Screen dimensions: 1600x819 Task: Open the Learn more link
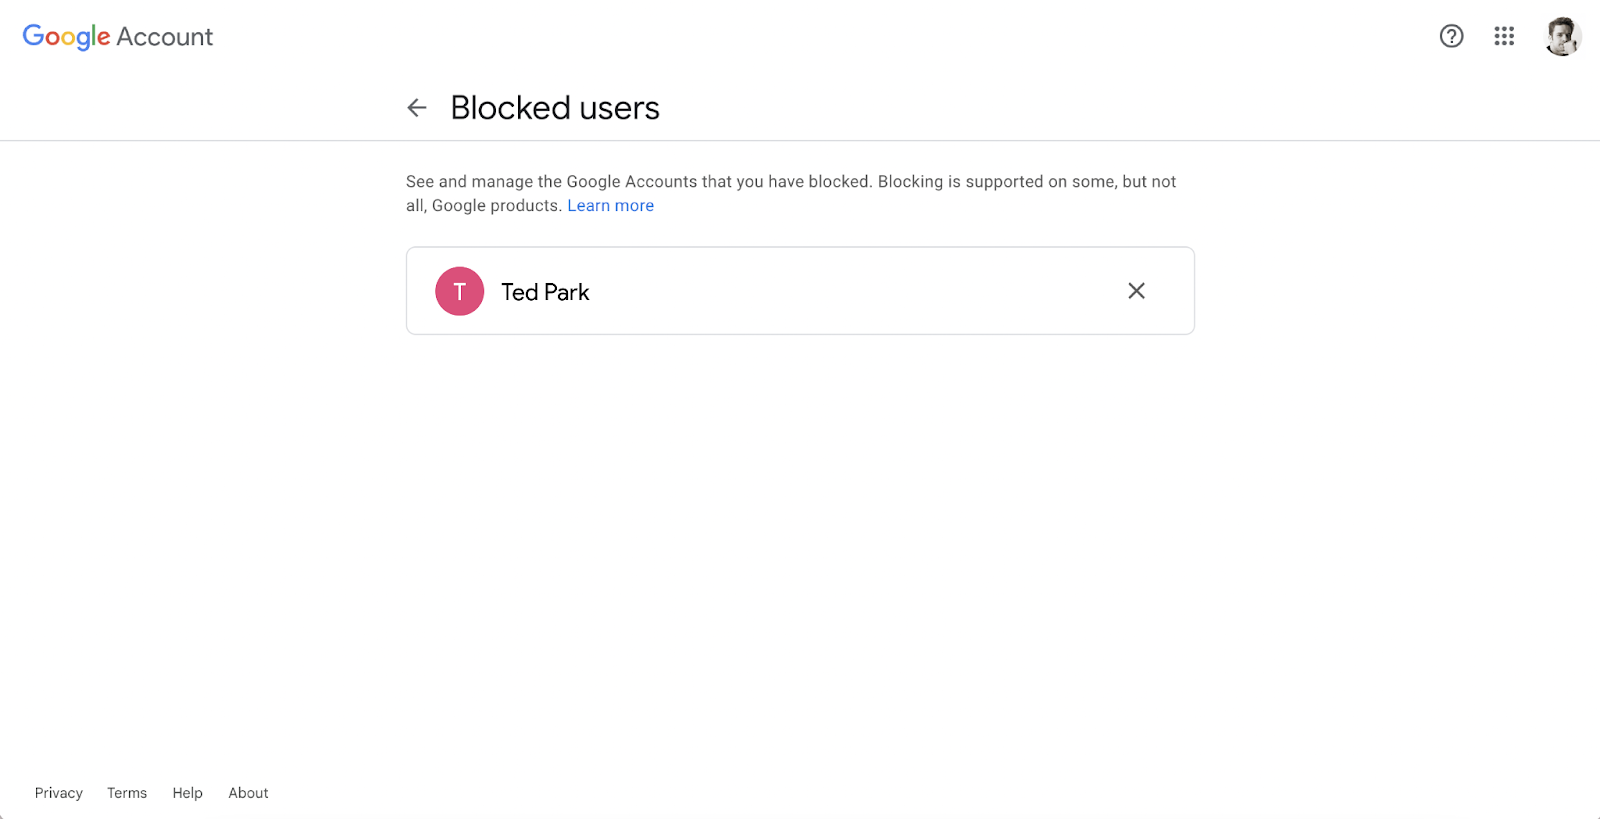coord(610,206)
